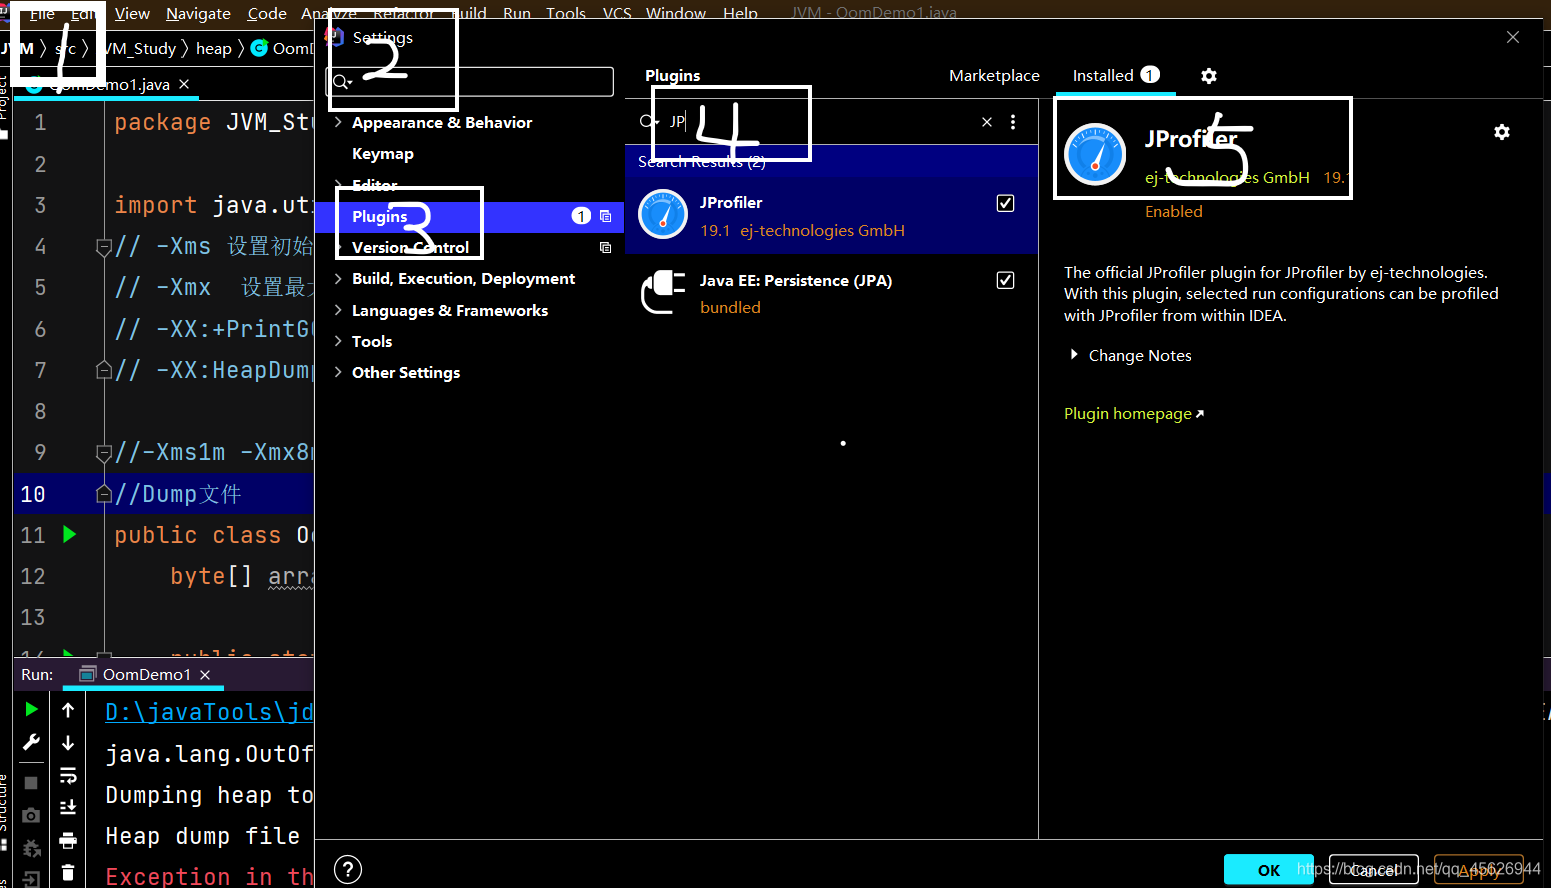This screenshot has width=1551, height=888.
Task: Click the Settings help question mark
Action: 348,869
